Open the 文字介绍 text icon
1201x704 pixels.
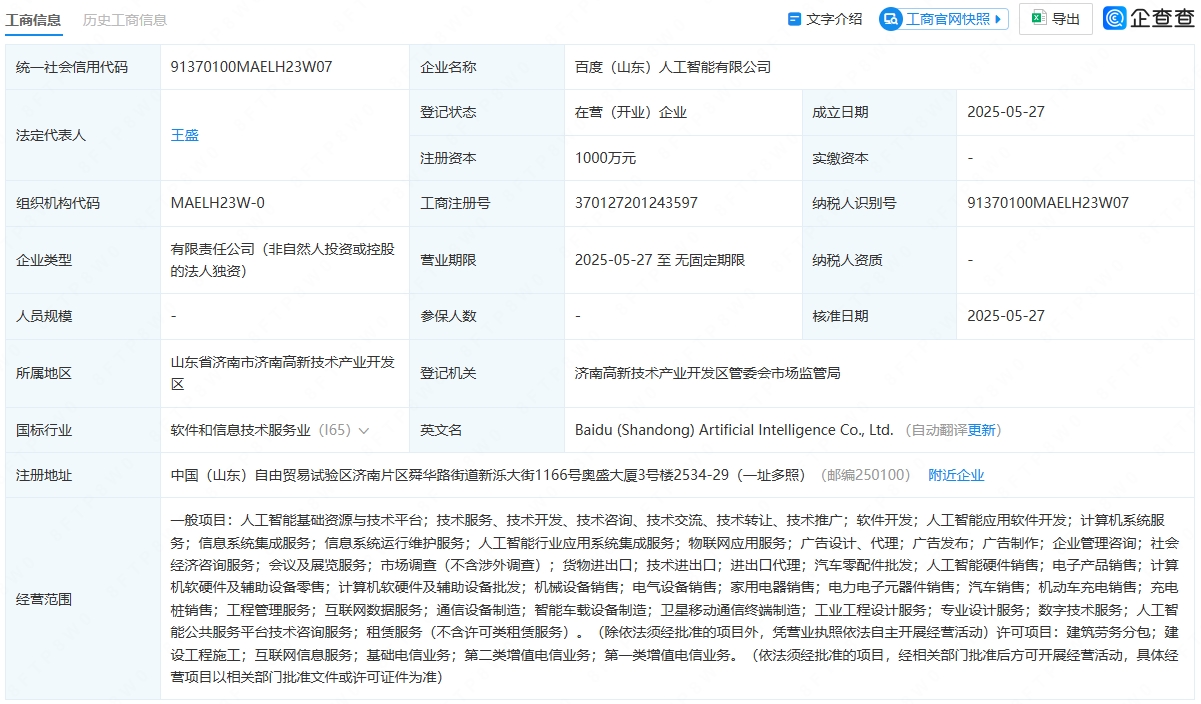(x=825, y=18)
